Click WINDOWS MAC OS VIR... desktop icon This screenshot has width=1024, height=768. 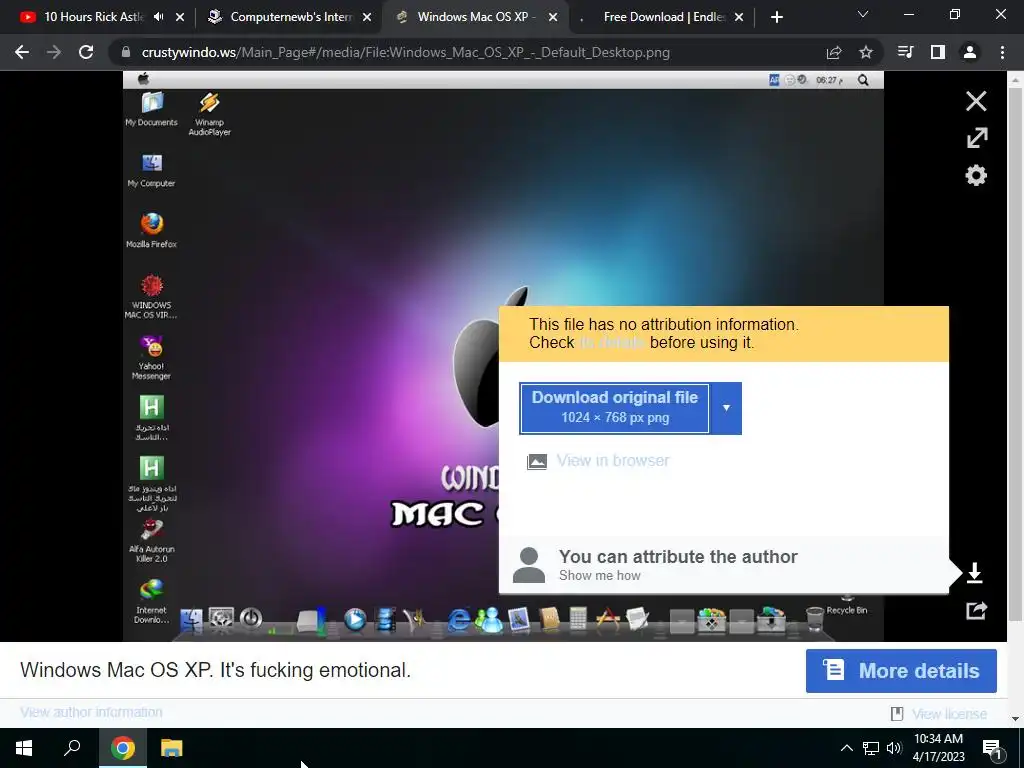click(x=152, y=296)
